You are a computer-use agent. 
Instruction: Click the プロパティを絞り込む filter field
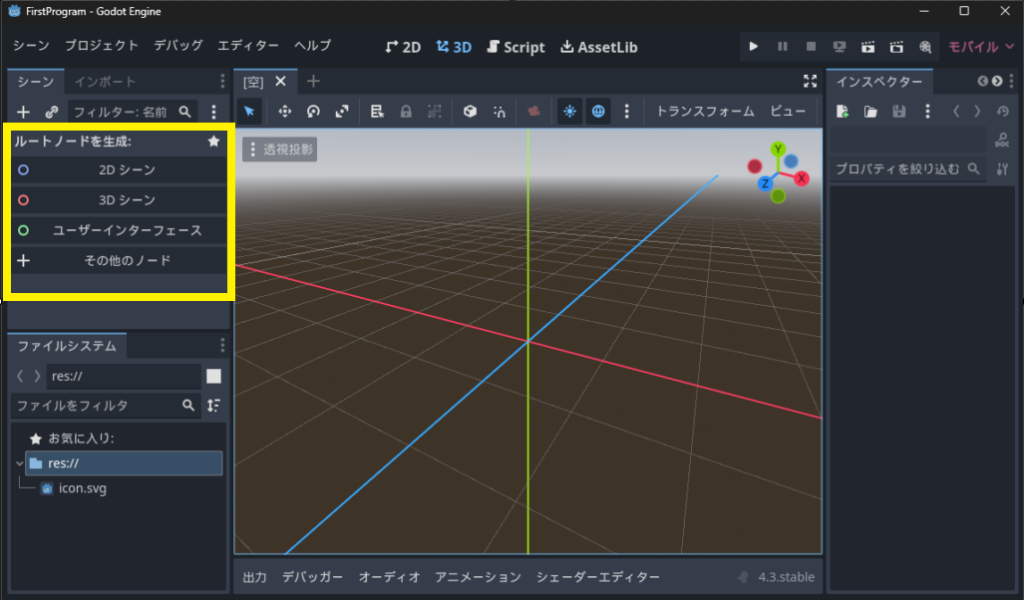(908, 169)
